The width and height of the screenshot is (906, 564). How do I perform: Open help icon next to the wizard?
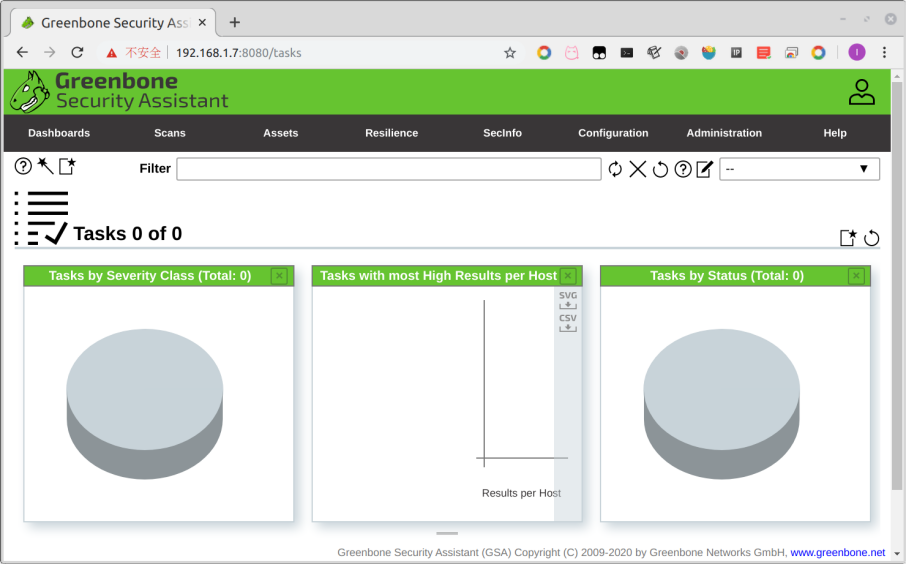(23, 166)
